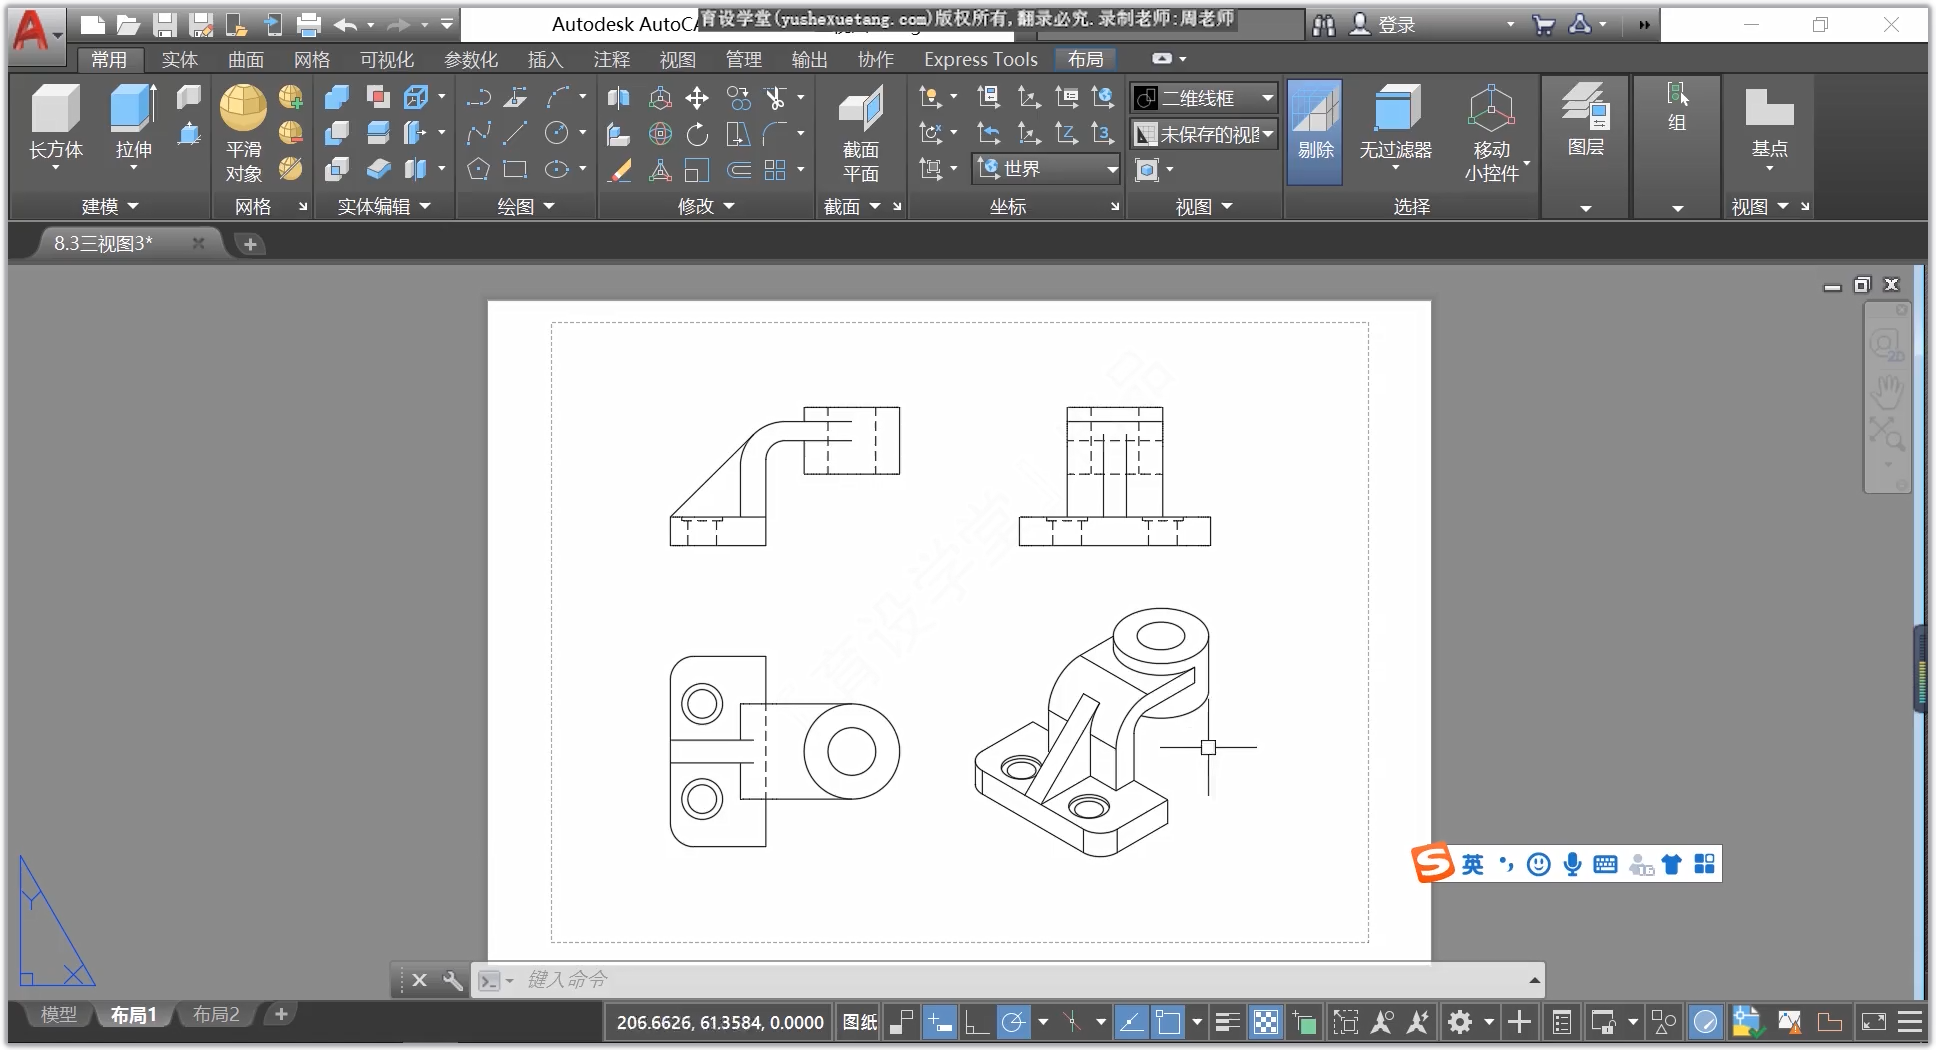Expand the 修改 panel
The height and width of the screenshot is (1051, 1936).
(x=706, y=206)
